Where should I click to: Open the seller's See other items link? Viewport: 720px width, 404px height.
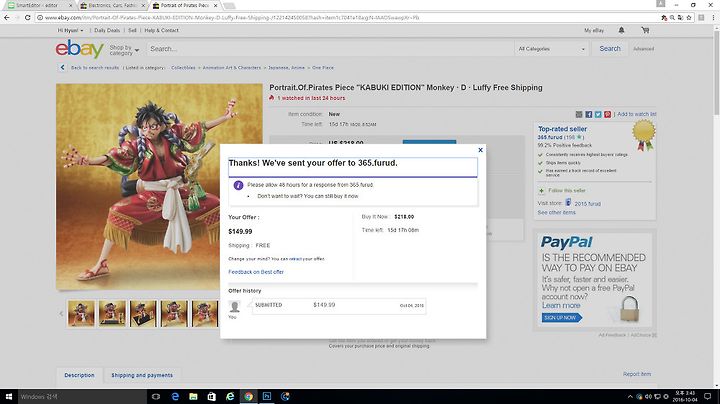click(556, 213)
